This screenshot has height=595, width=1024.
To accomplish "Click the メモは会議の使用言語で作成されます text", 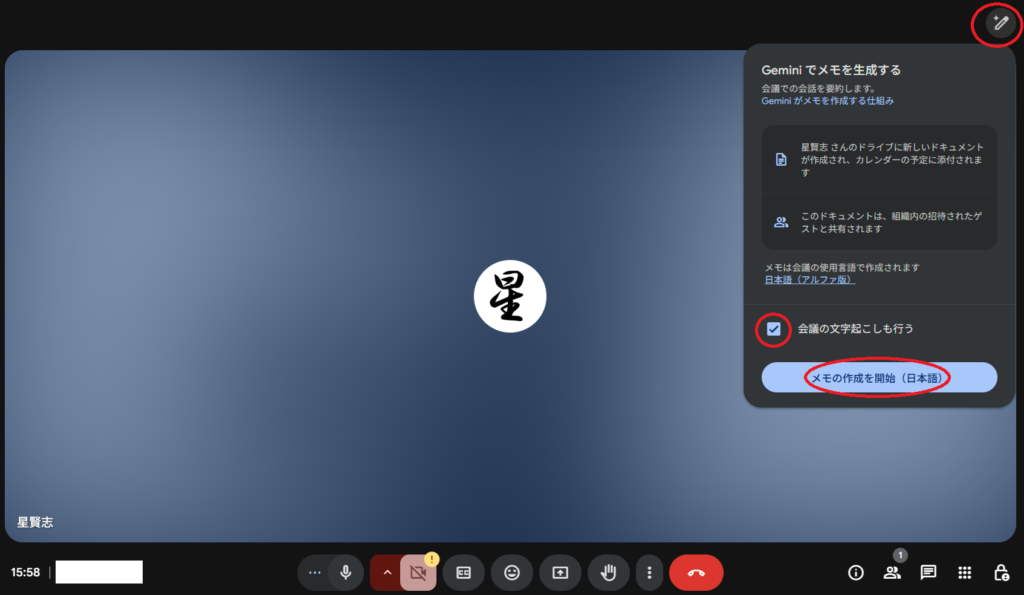I will (x=842, y=267).
